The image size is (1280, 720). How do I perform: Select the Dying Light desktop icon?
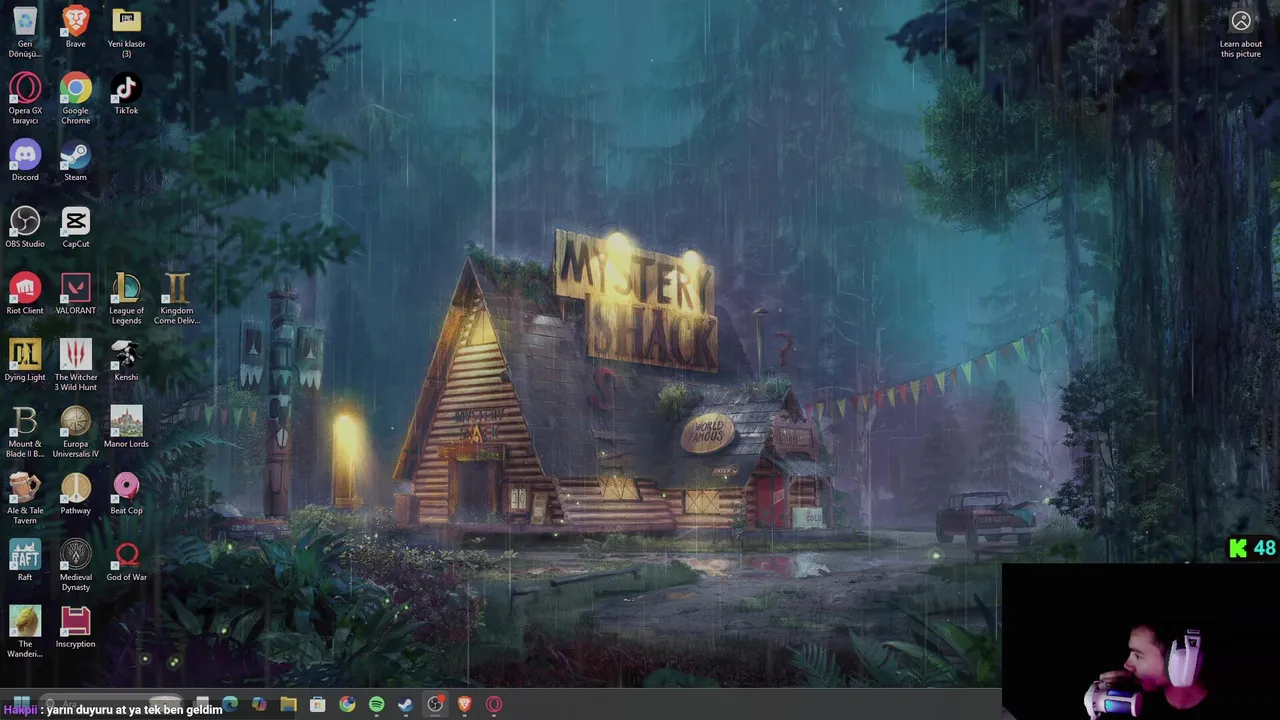(x=25, y=360)
